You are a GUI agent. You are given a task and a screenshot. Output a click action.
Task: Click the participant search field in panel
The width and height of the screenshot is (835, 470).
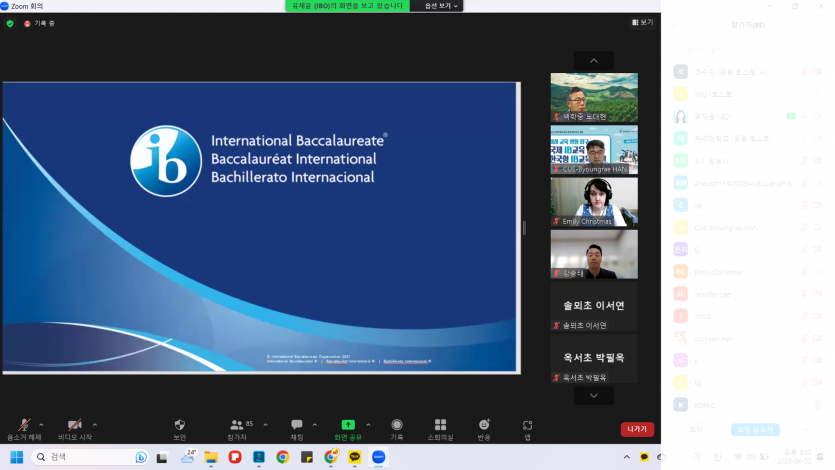[748, 50]
